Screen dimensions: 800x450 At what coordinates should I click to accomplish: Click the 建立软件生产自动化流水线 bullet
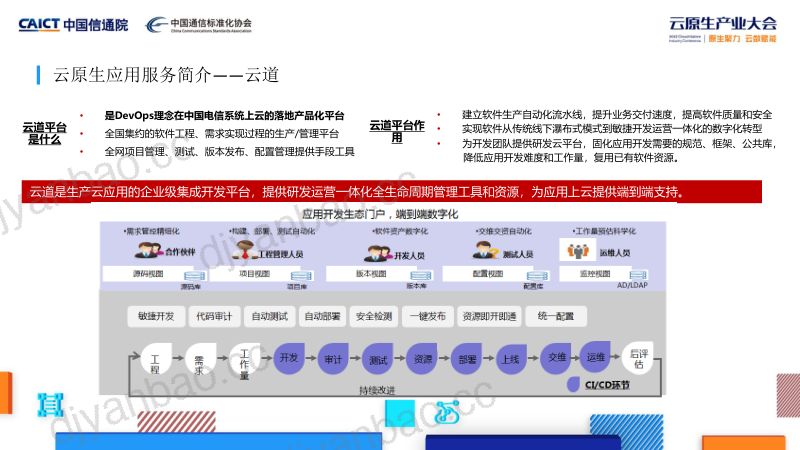tap(617, 115)
